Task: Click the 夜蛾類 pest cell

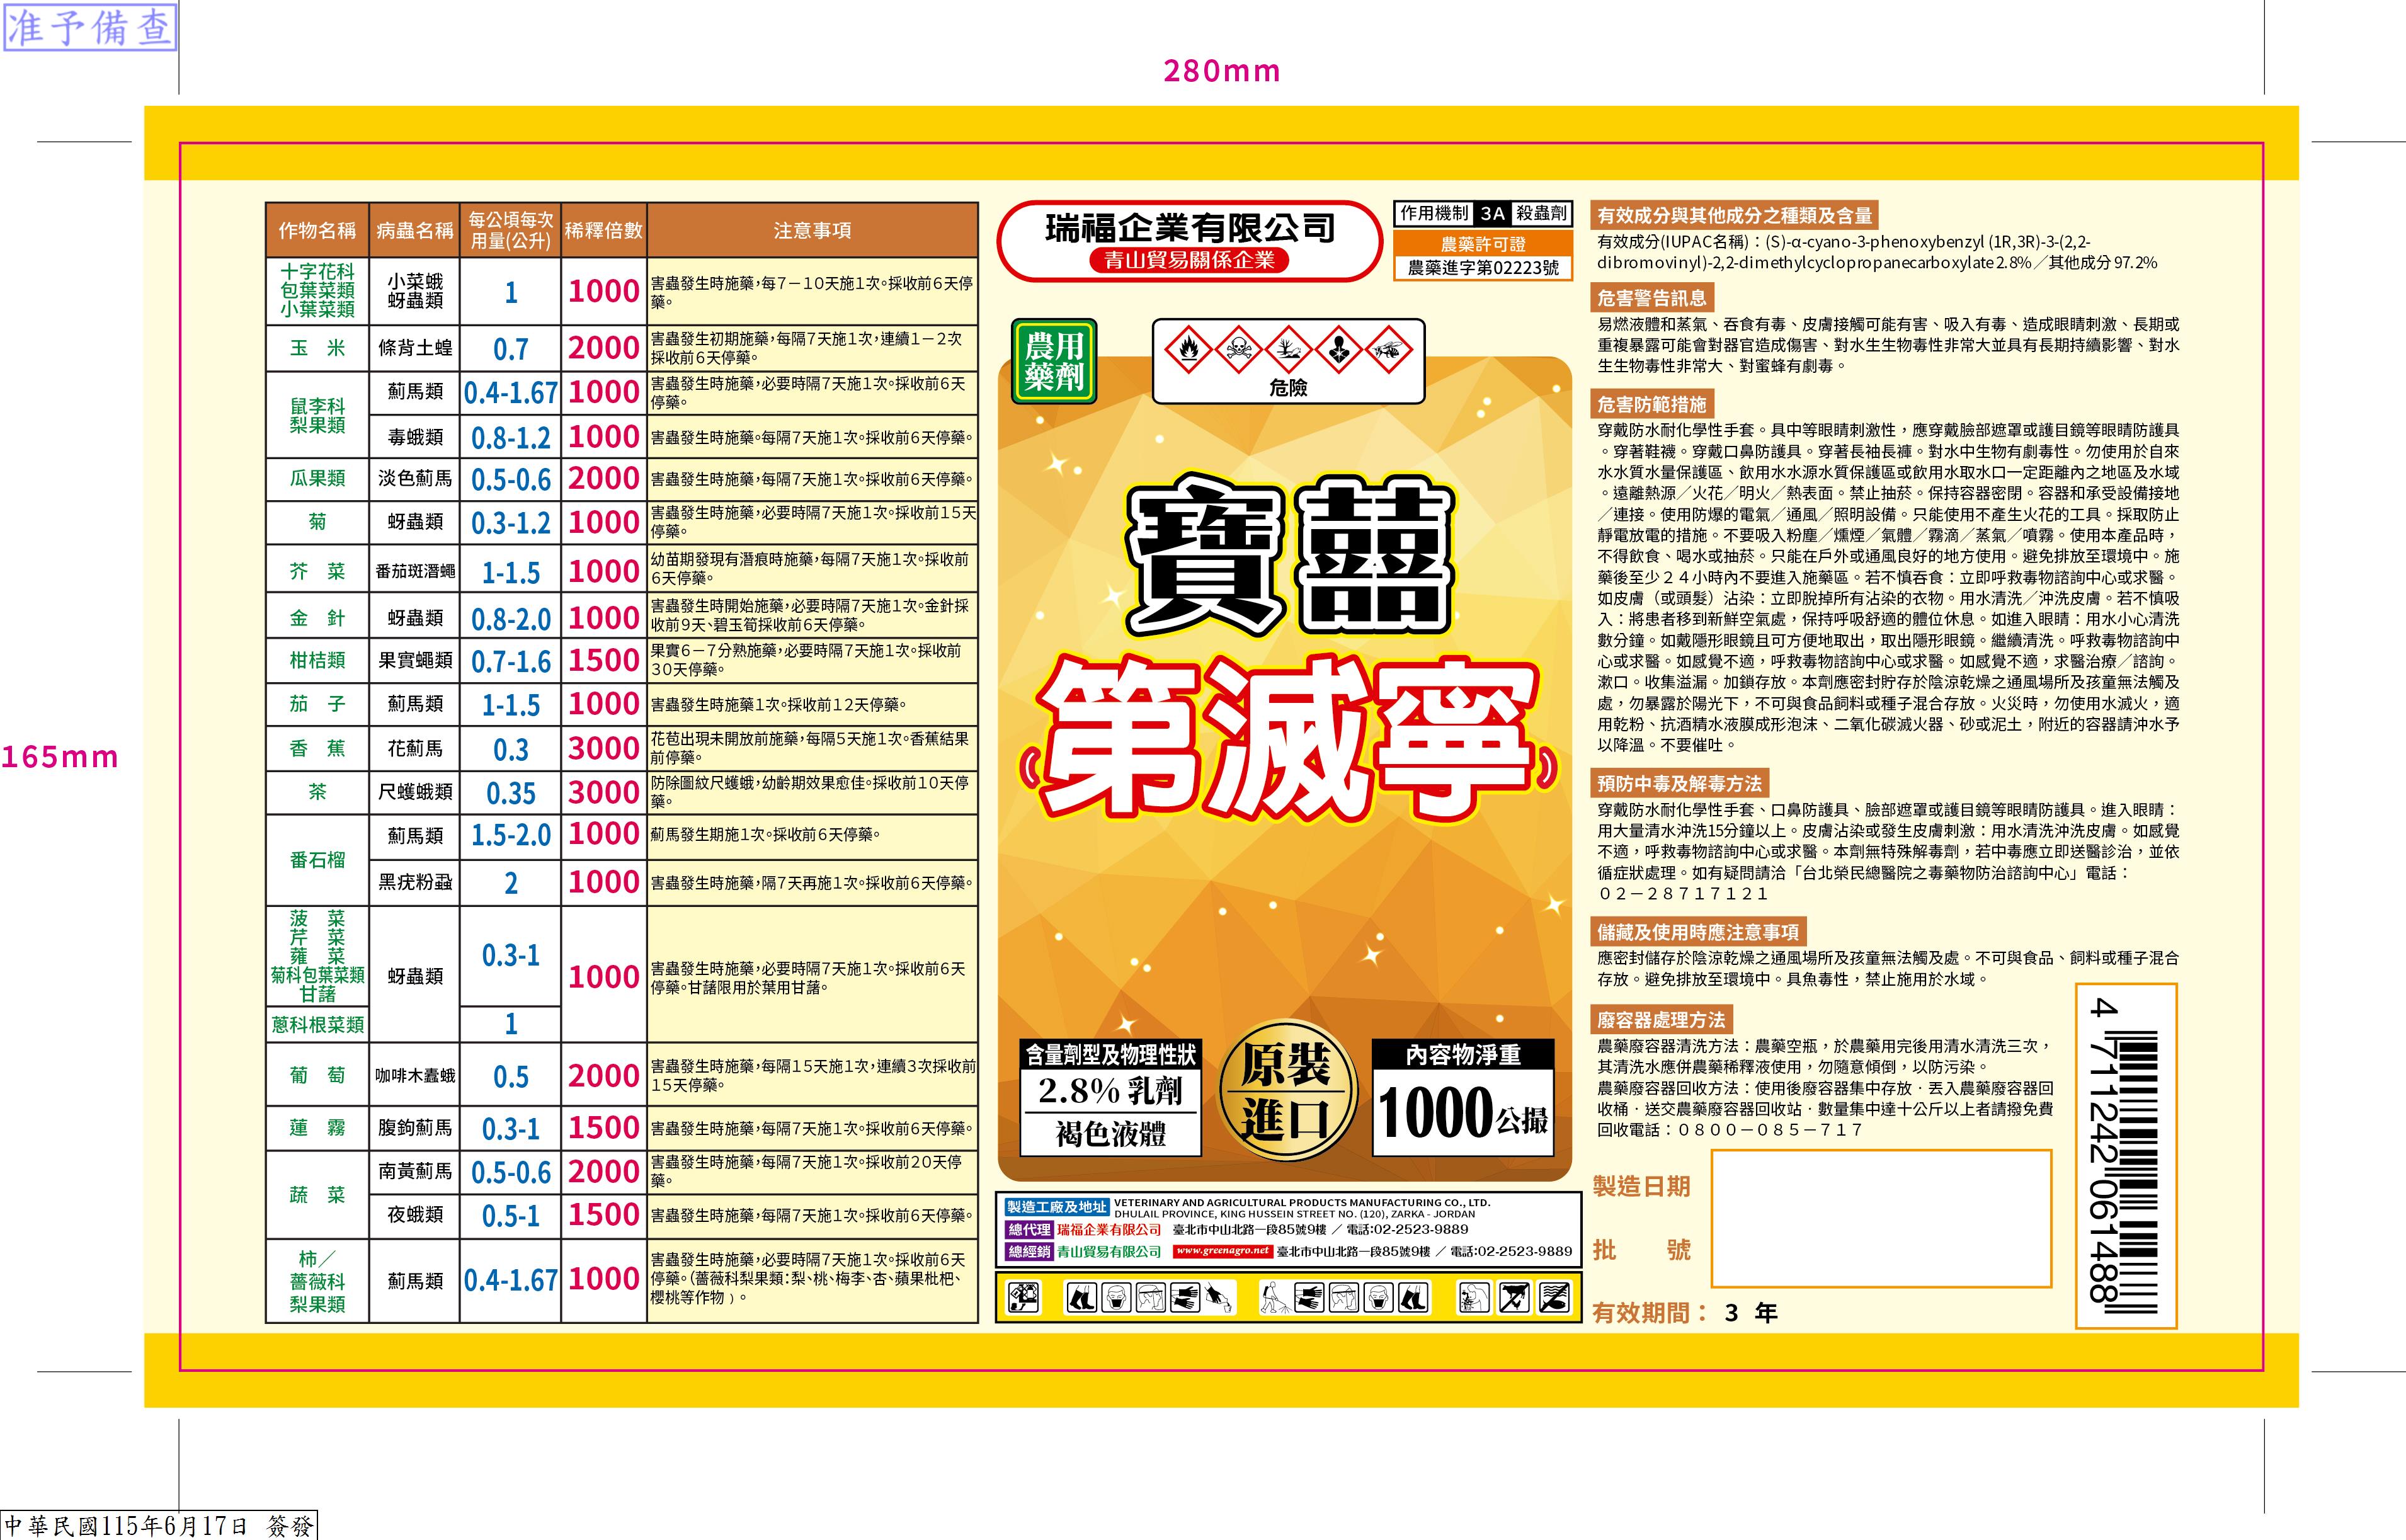Action: click(414, 1215)
